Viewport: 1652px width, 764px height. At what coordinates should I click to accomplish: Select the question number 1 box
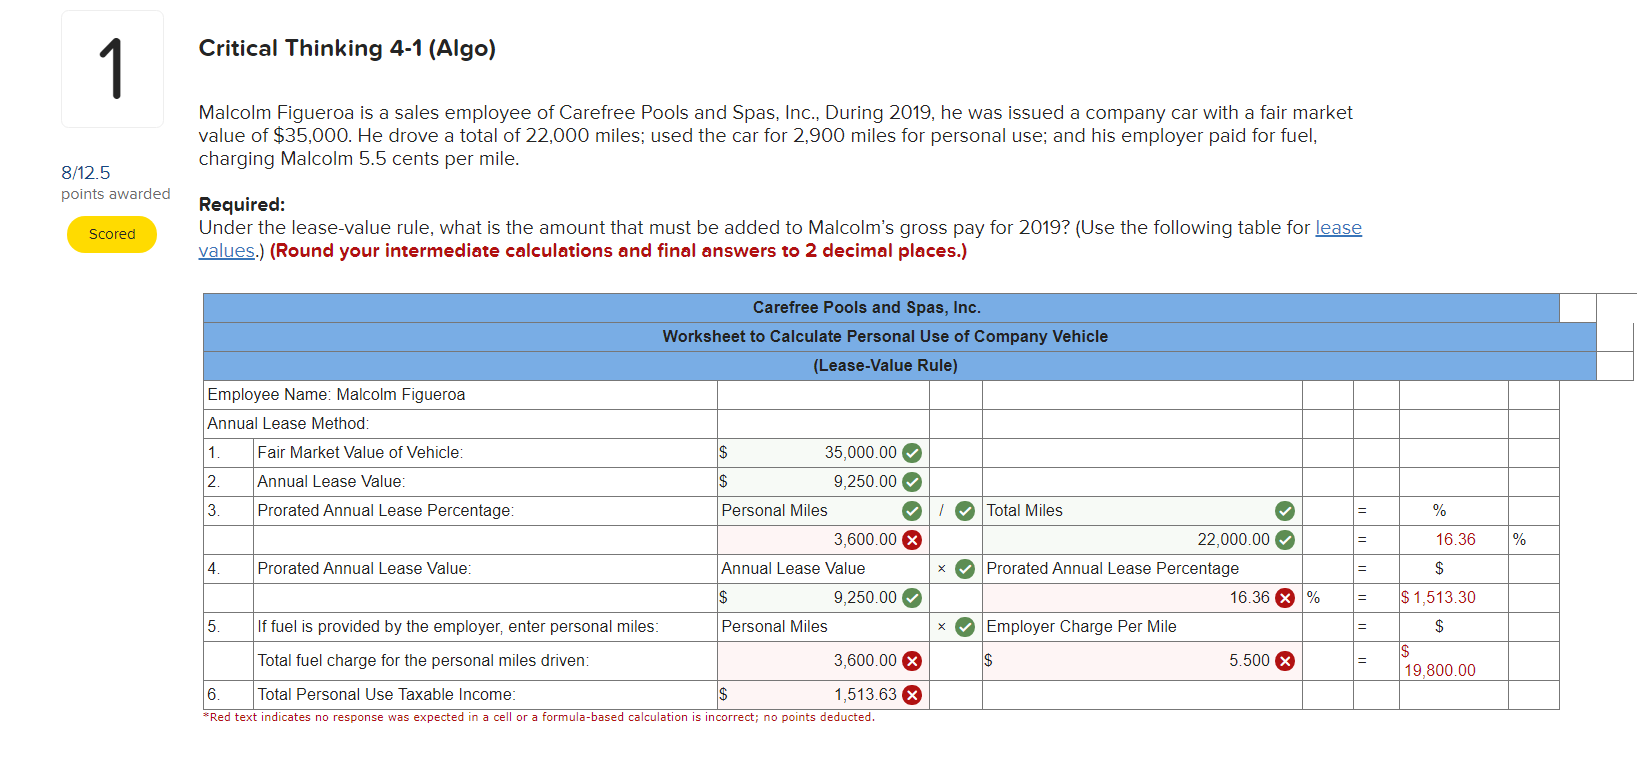click(112, 69)
